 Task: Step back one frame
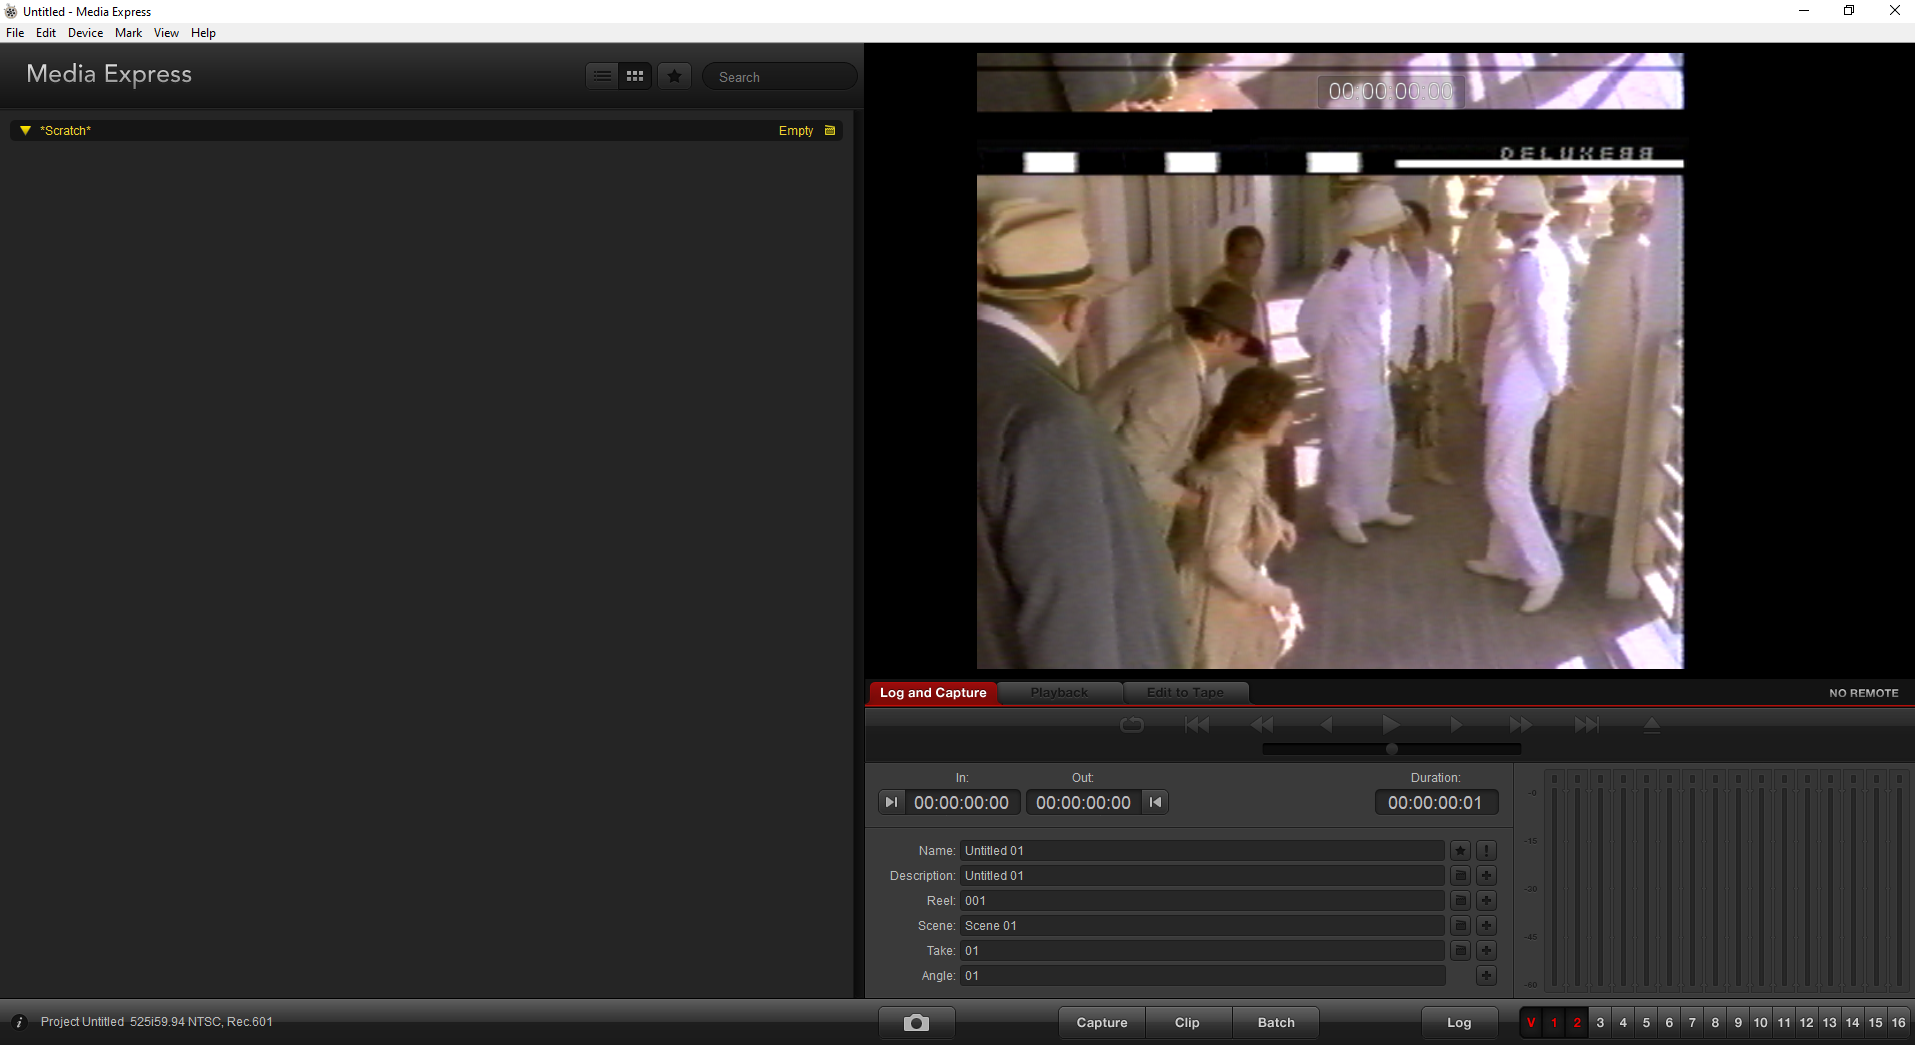click(1327, 725)
